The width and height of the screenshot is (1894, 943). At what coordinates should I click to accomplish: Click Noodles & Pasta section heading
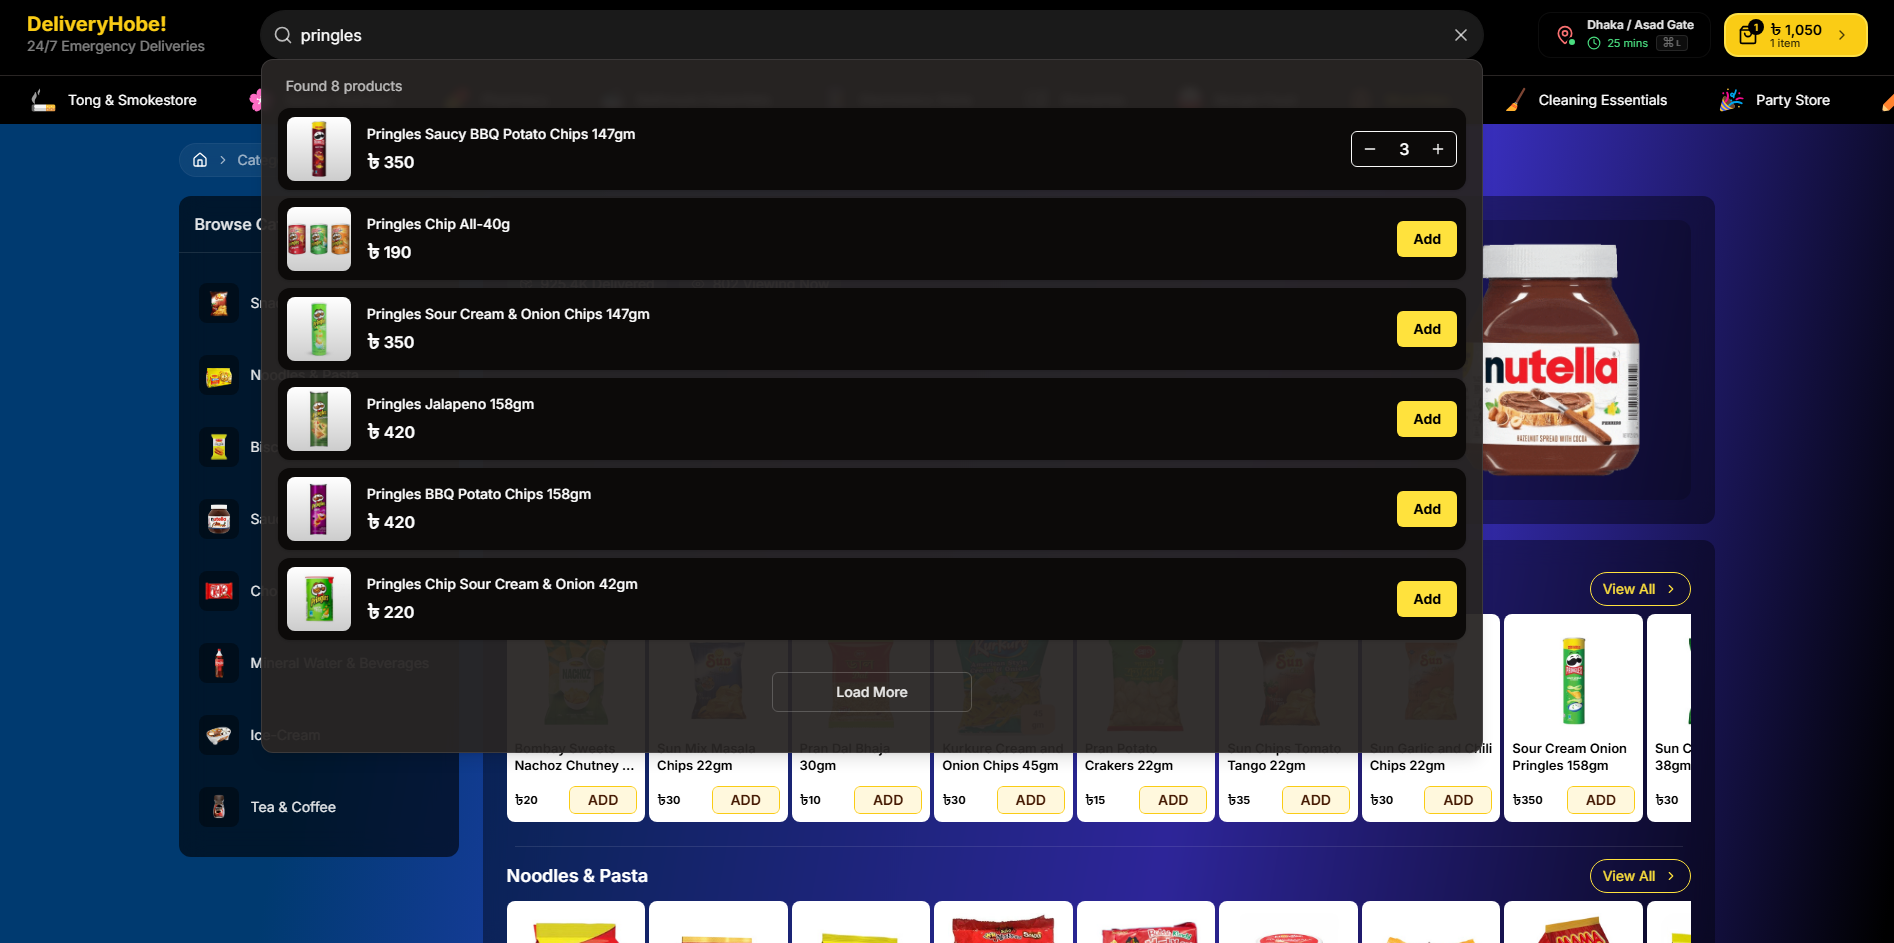tap(577, 876)
